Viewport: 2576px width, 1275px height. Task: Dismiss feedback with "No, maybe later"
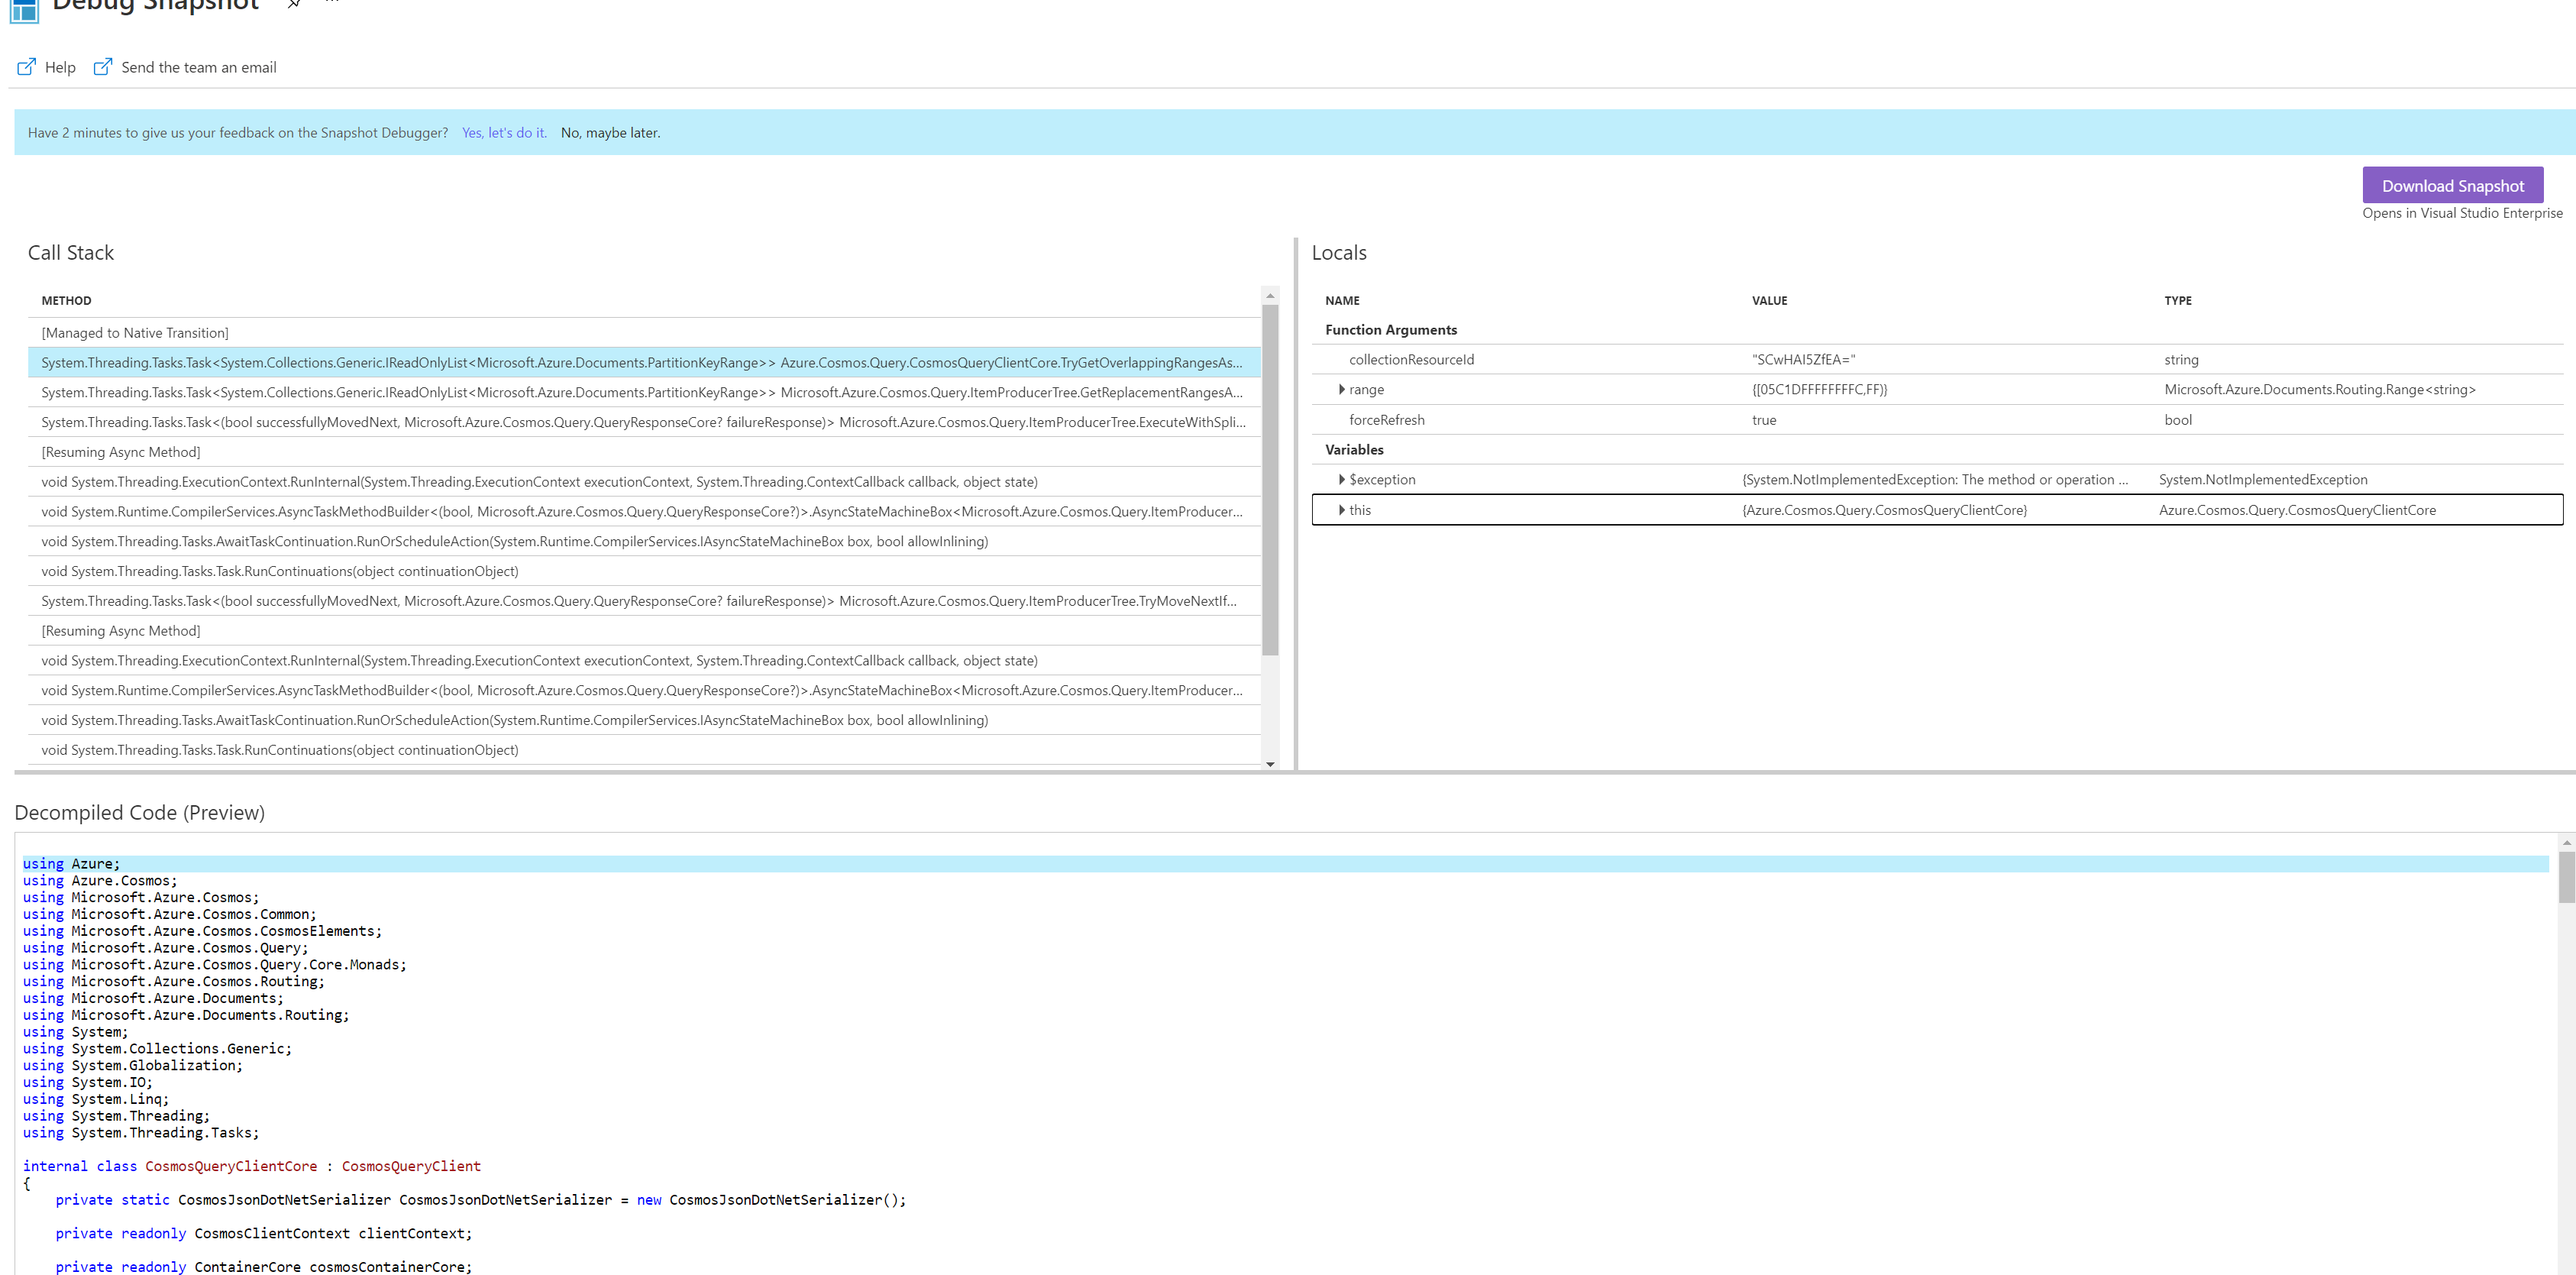[611, 132]
